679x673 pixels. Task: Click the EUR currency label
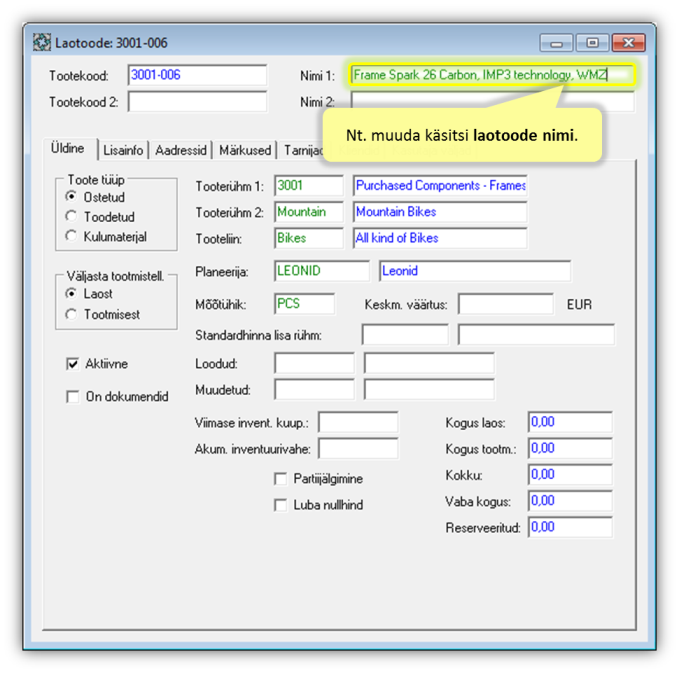pyautogui.click(x=579, y=304)
